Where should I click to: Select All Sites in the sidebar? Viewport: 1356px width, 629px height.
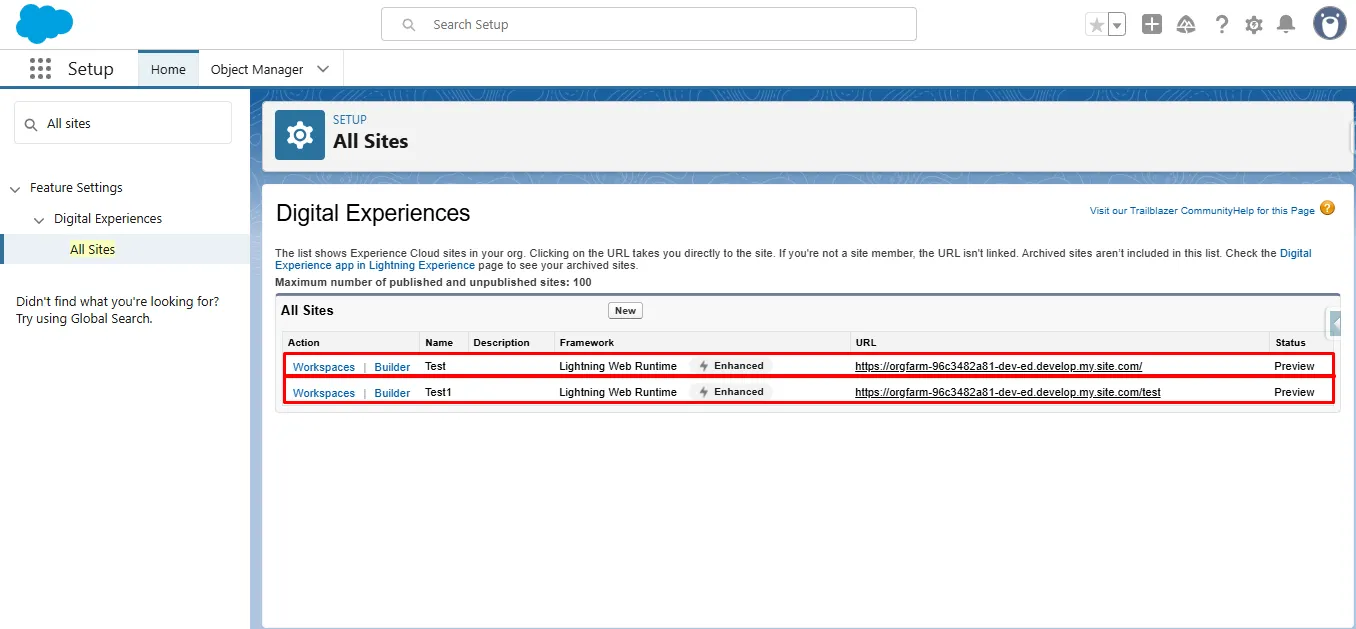tap(92, 249)
